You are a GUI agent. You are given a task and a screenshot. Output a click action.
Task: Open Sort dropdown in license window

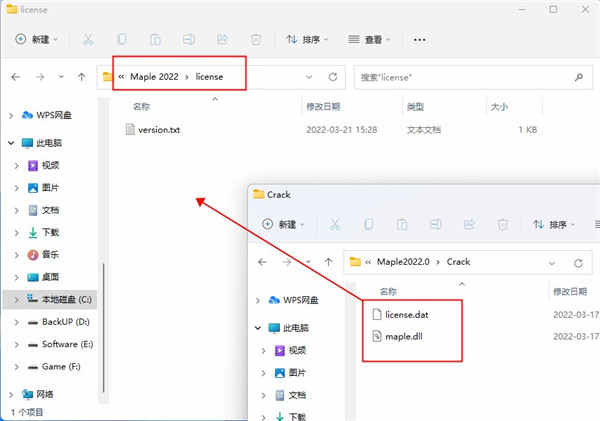(307, 39)
